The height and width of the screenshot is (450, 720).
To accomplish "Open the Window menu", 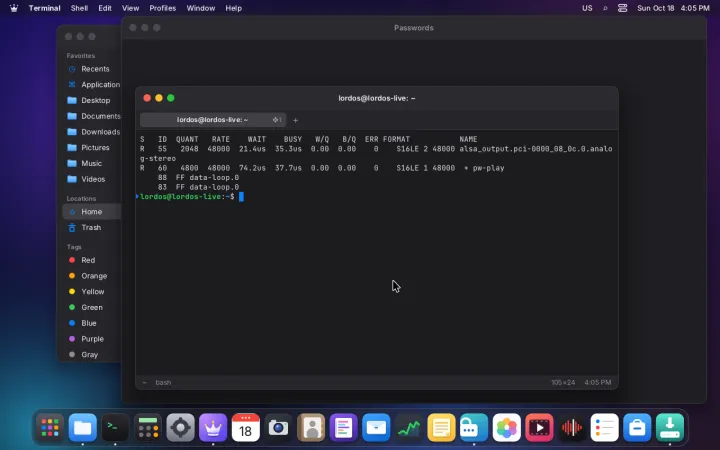I will 201,8.
